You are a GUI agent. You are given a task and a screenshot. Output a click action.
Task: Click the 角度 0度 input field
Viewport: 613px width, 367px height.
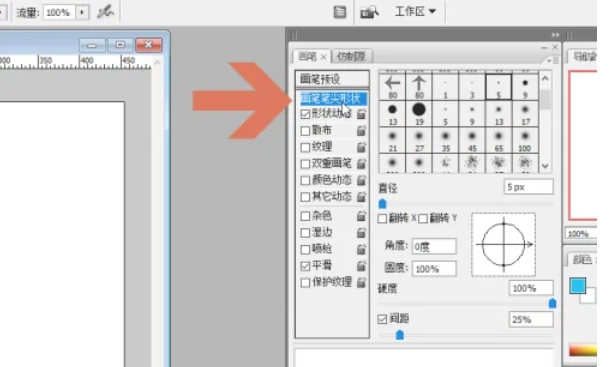434,247
